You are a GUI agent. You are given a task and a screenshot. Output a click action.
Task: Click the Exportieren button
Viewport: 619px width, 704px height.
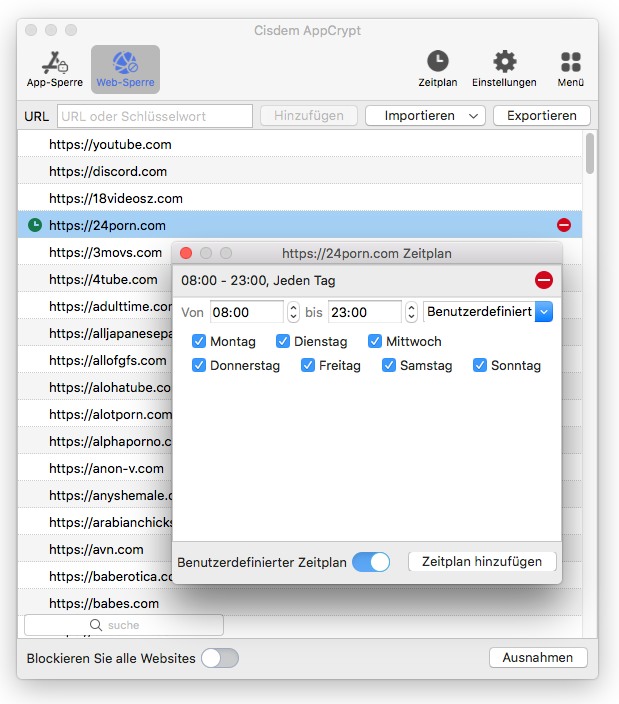coord(542,116)
